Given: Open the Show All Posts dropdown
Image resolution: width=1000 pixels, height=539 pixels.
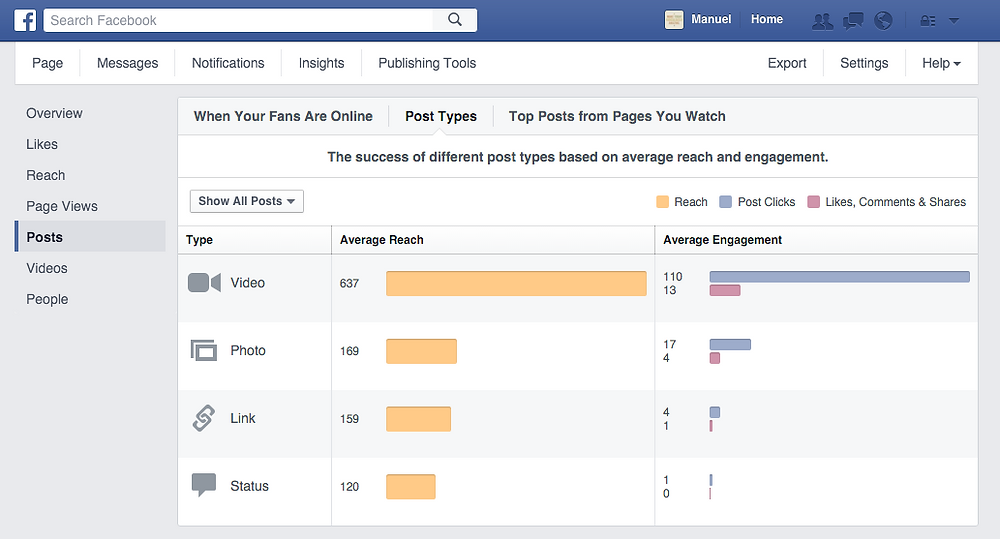Looking at the screenshot, I should click(247, 201).
